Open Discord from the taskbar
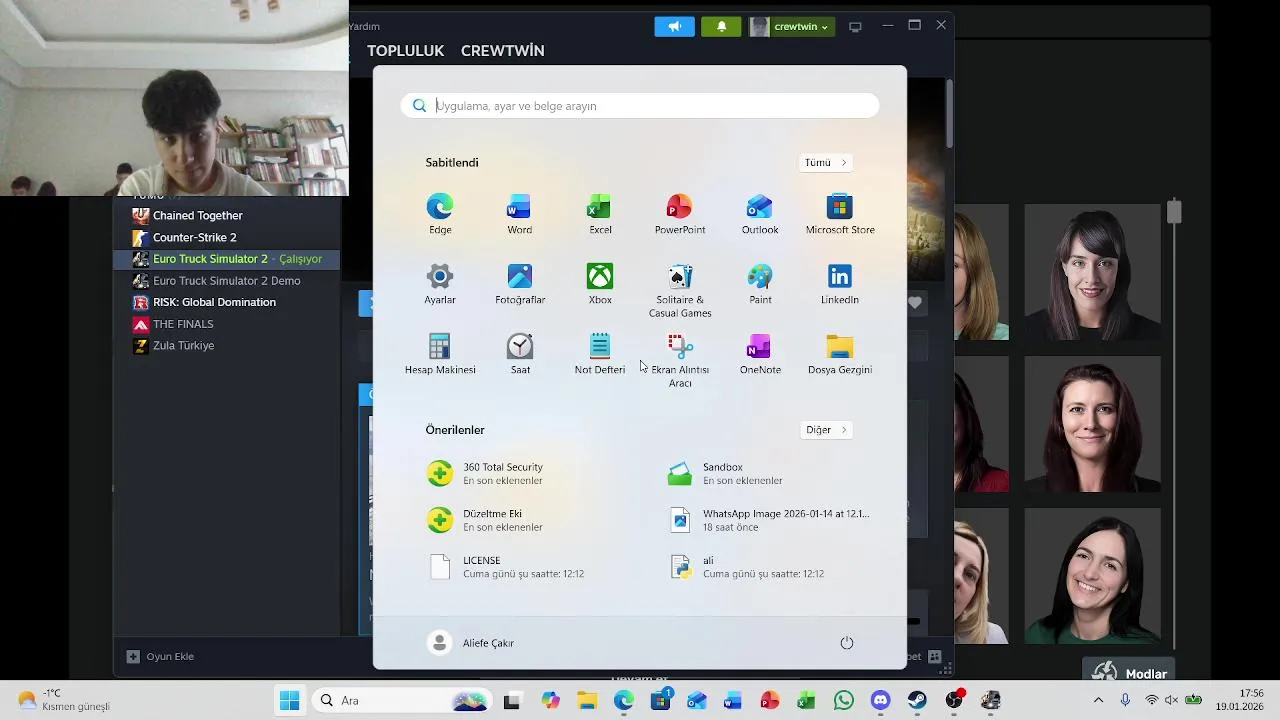Image resolution: width=1280 pixels, height=720 pixels. [880, 701]
